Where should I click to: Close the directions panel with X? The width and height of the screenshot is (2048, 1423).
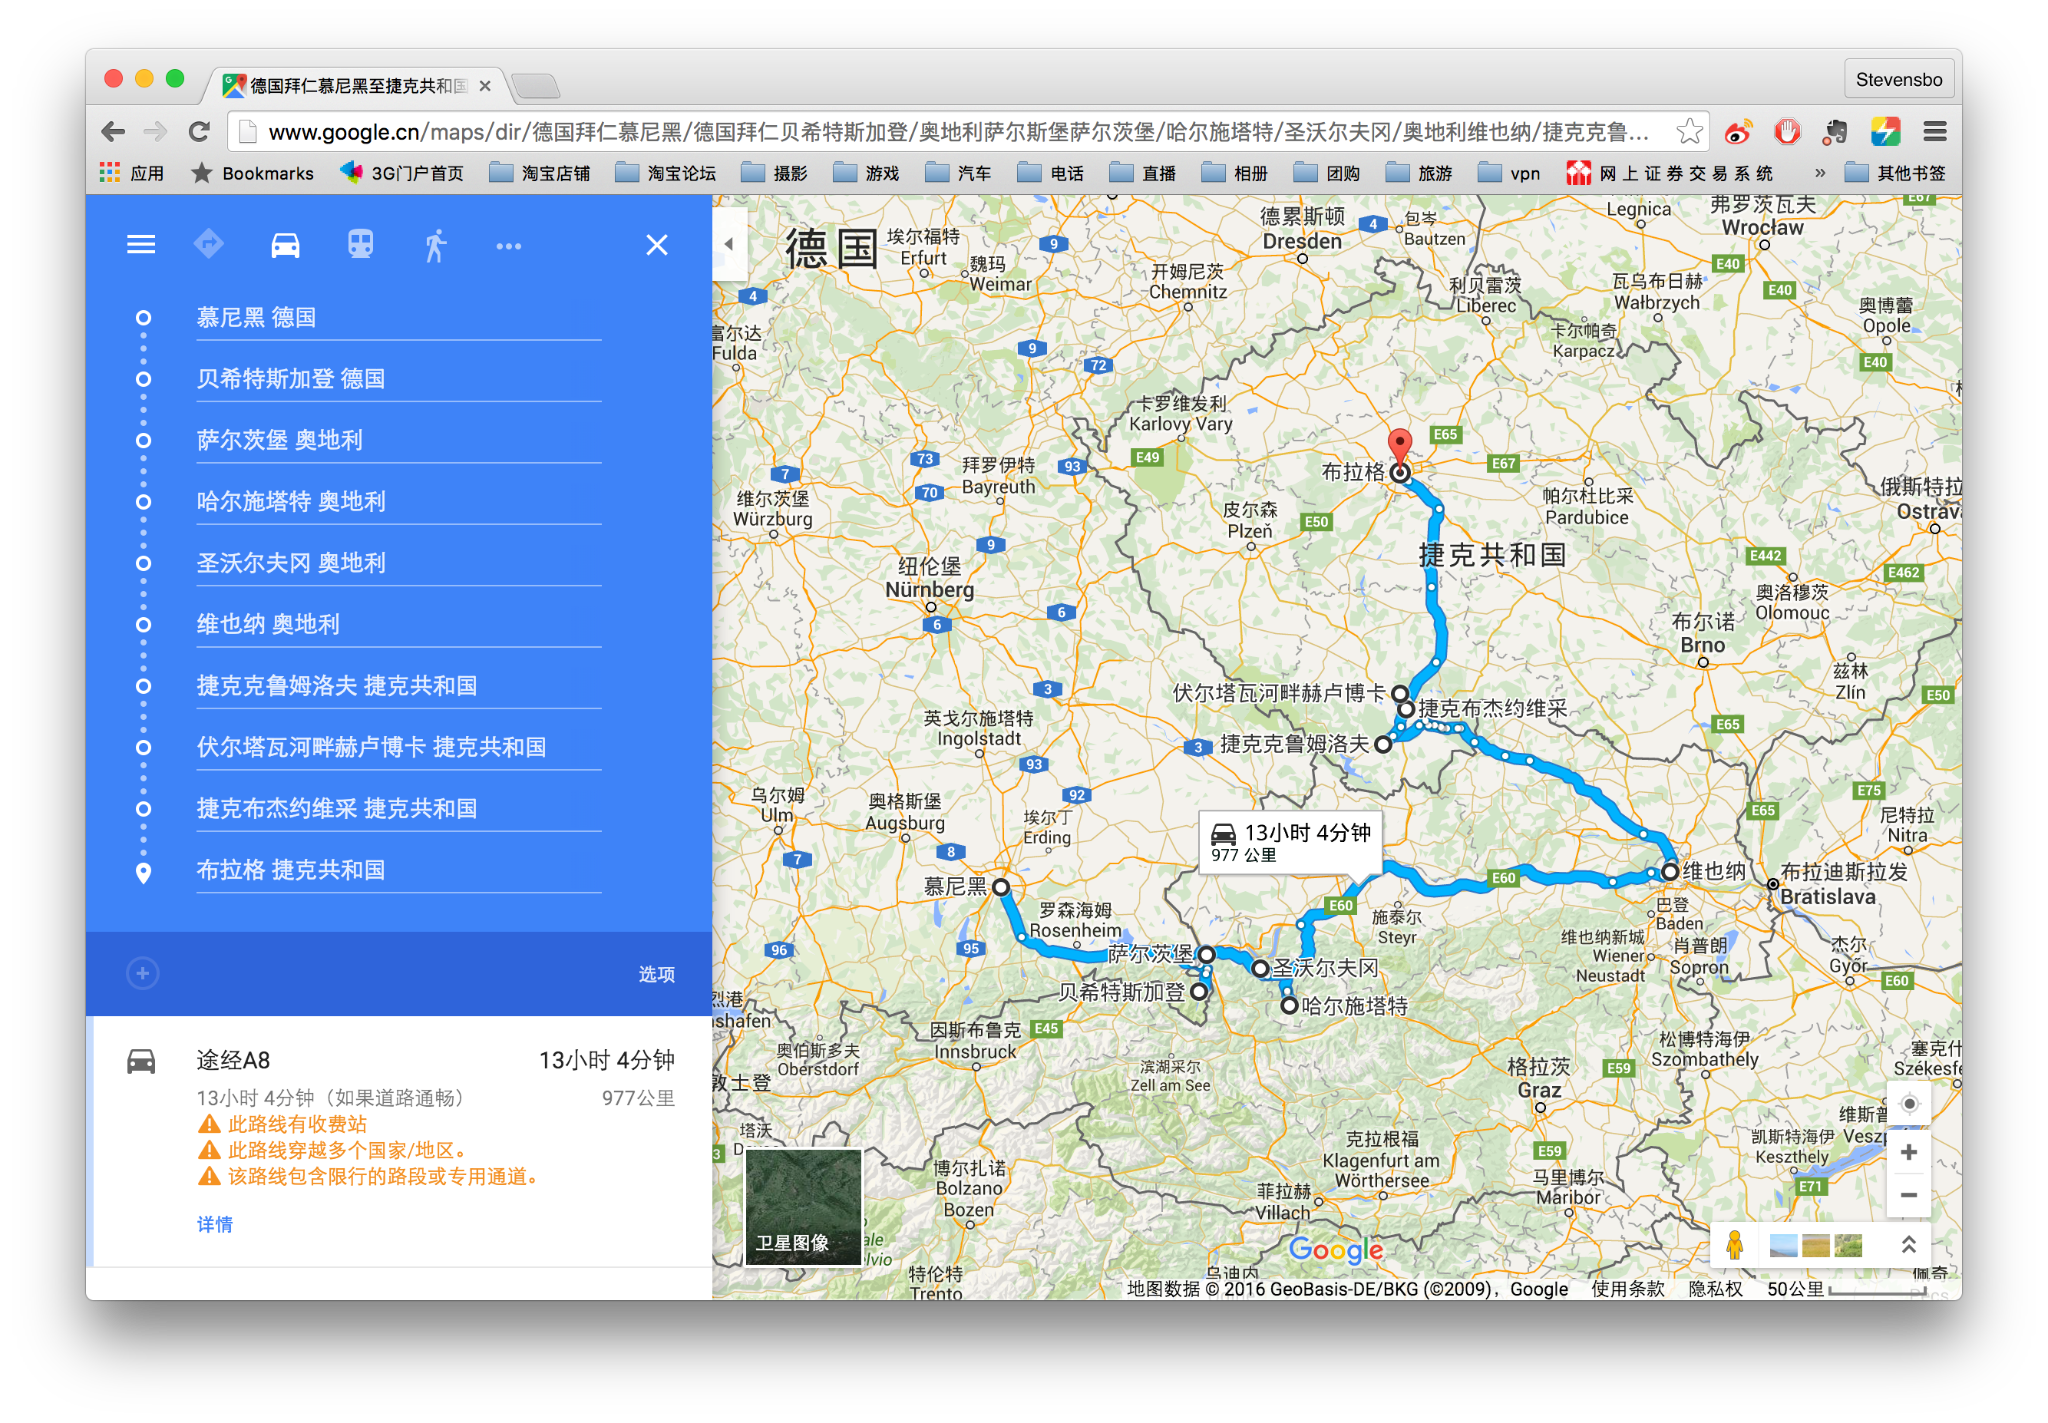(x=656, y=245)
